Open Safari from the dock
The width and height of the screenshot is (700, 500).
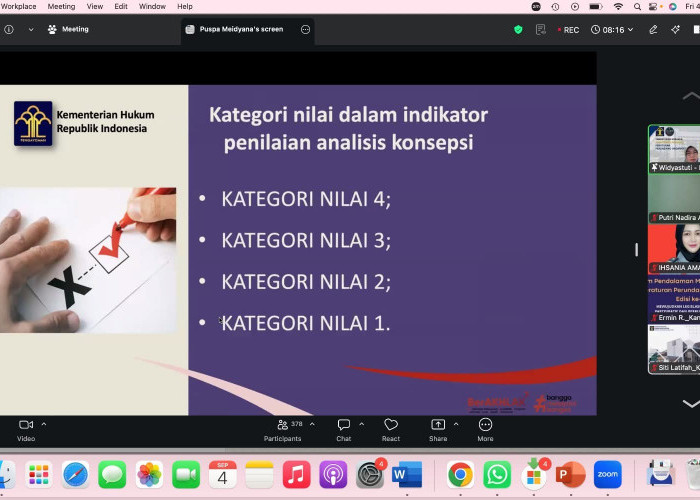coord(75,474)
